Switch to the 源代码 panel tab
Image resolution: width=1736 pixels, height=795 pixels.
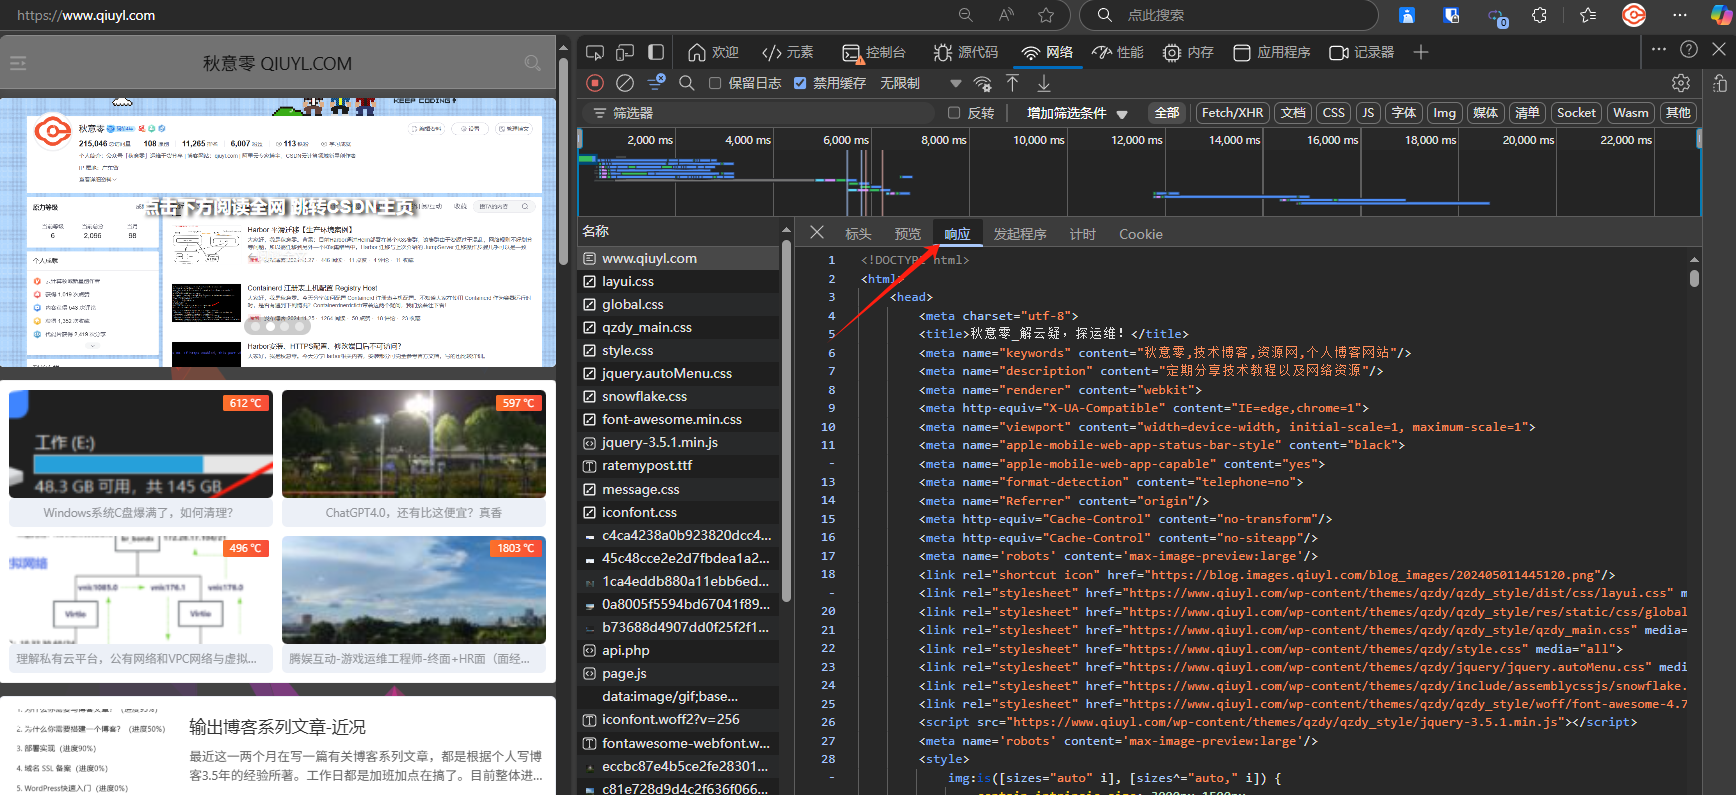[x=966, y=52]
